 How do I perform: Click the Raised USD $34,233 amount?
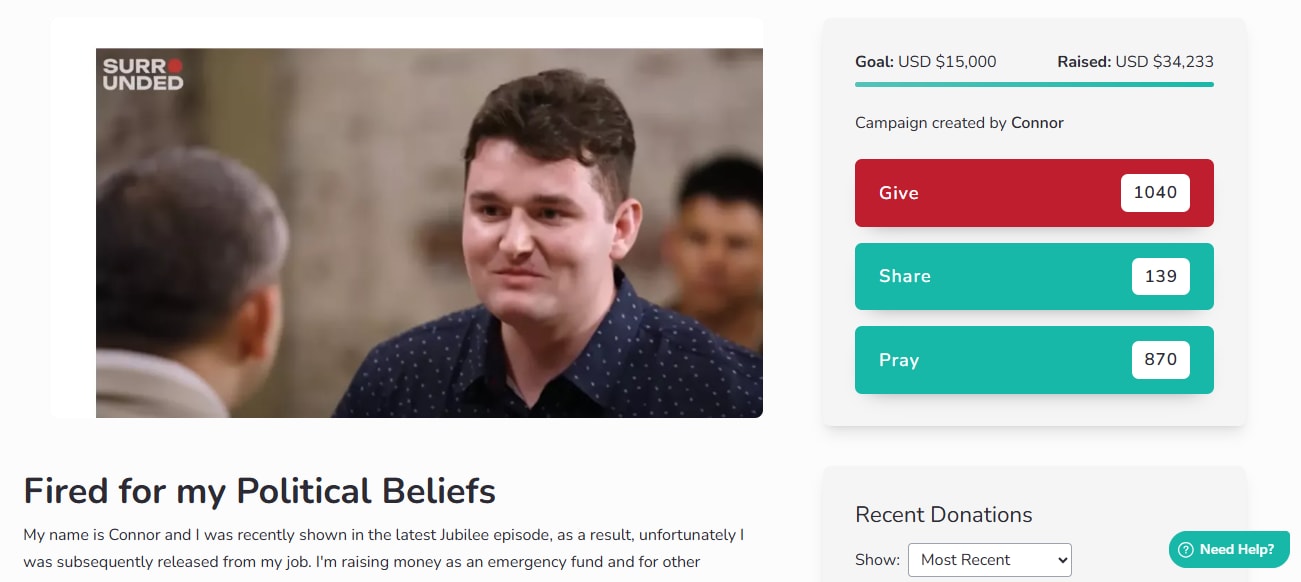point(1135,61)
